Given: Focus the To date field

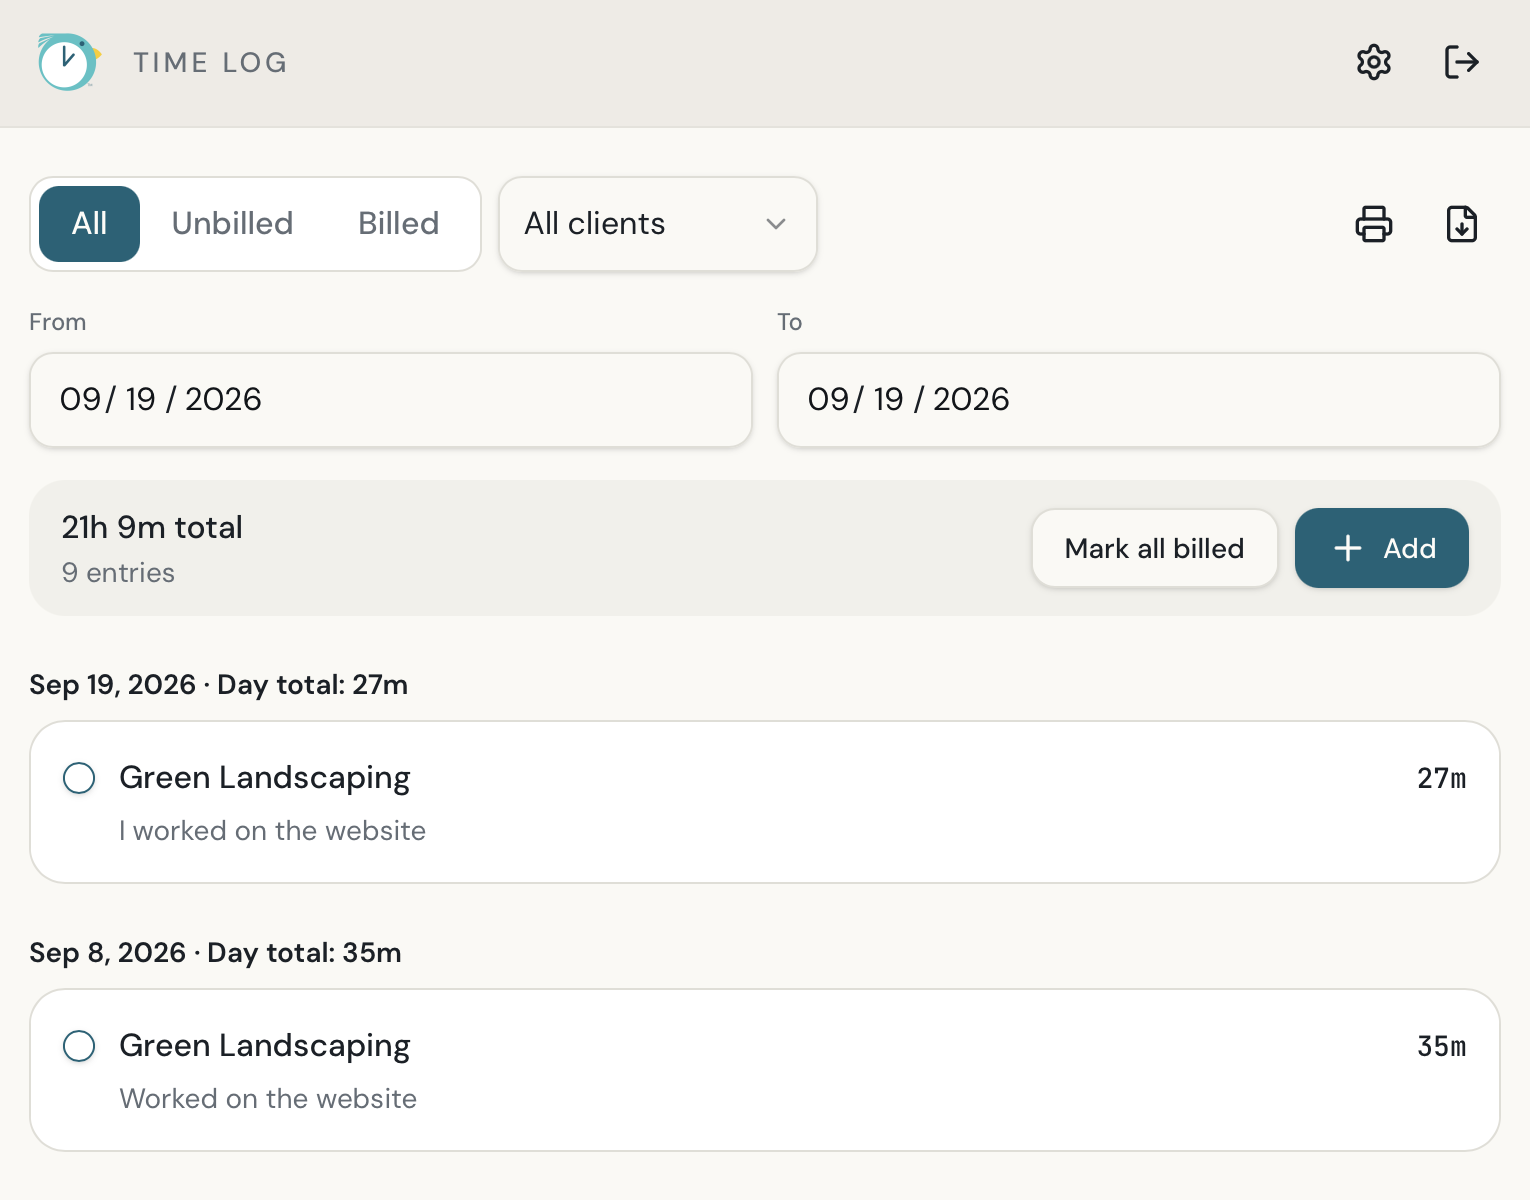Looking at the screenshot, I should pyautogui.click(x=1139, y=400).
